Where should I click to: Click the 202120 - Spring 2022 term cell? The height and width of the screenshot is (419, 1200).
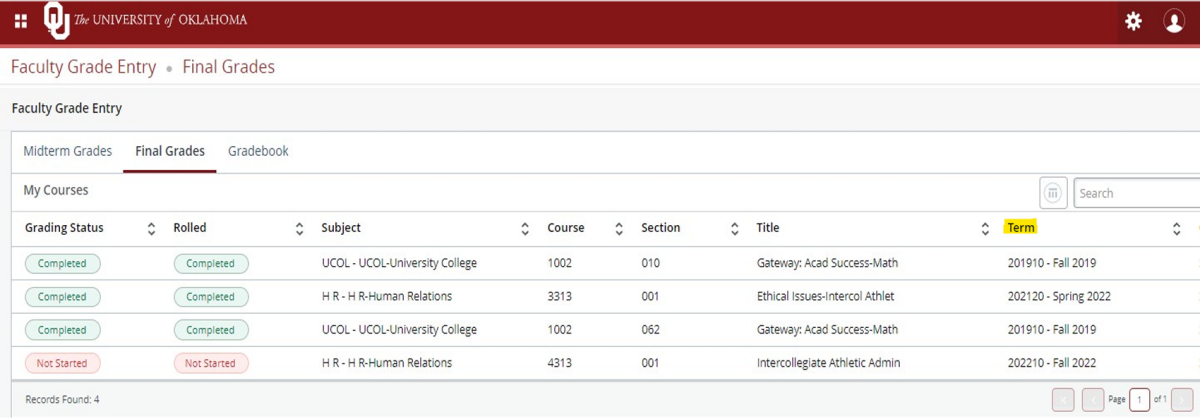[x=1059, y=297]
